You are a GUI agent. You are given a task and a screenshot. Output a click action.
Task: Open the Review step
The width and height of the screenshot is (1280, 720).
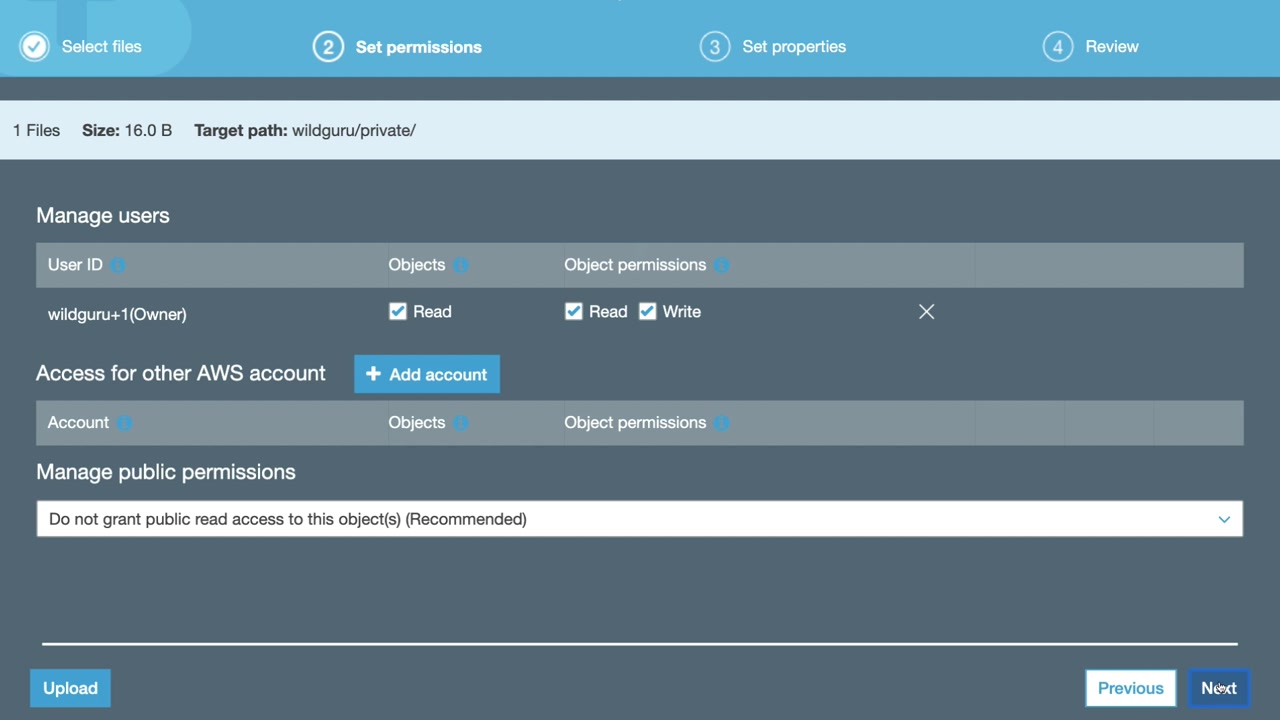(1091, 47)
